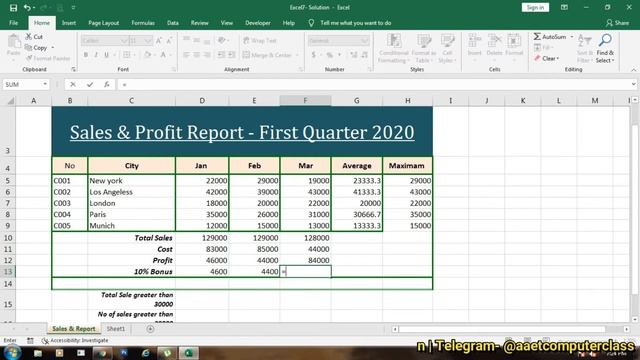
Task: Toggle Wrap Text
Action: pyautogui.click(x=260, y=40)
